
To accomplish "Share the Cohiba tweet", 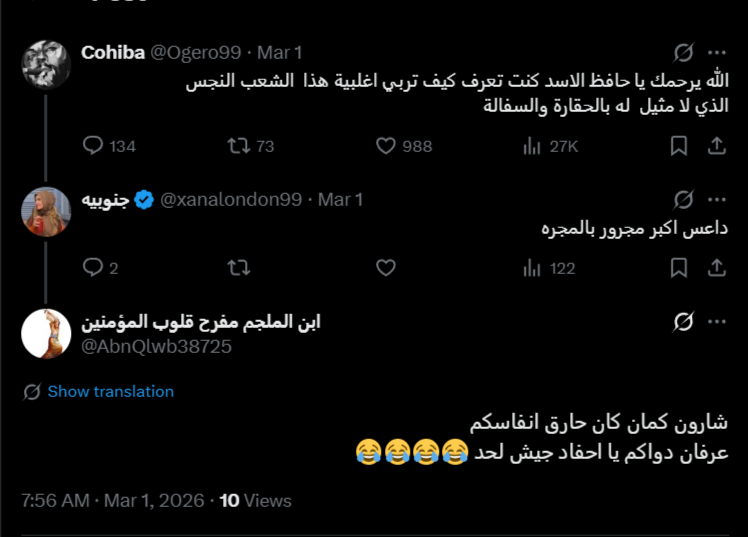I will click(716, 146).
